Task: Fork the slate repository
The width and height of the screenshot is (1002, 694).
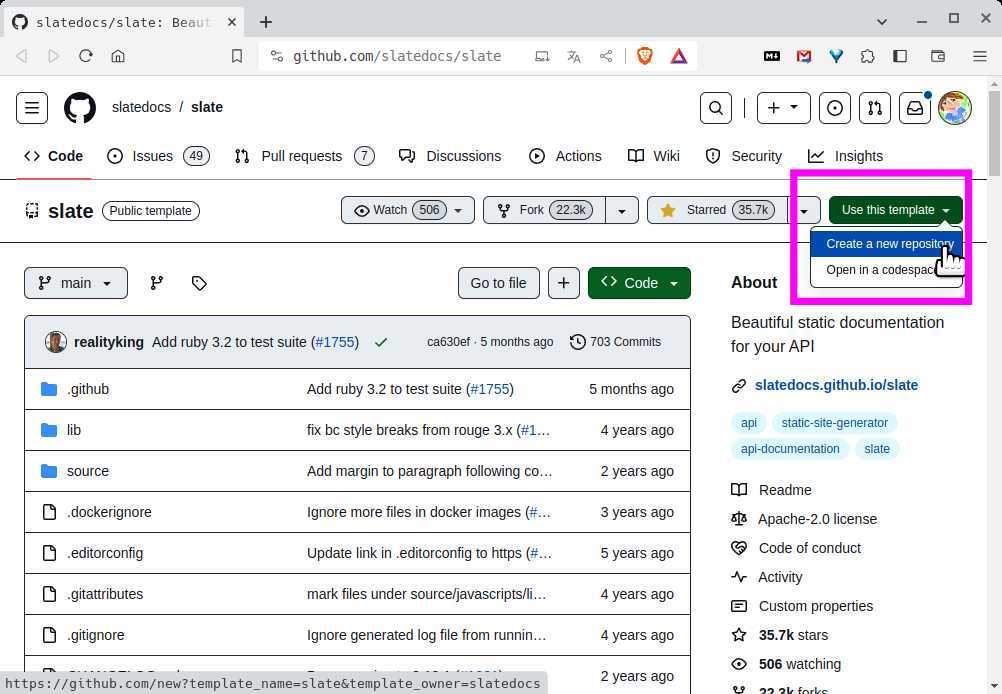Action: 544,210
